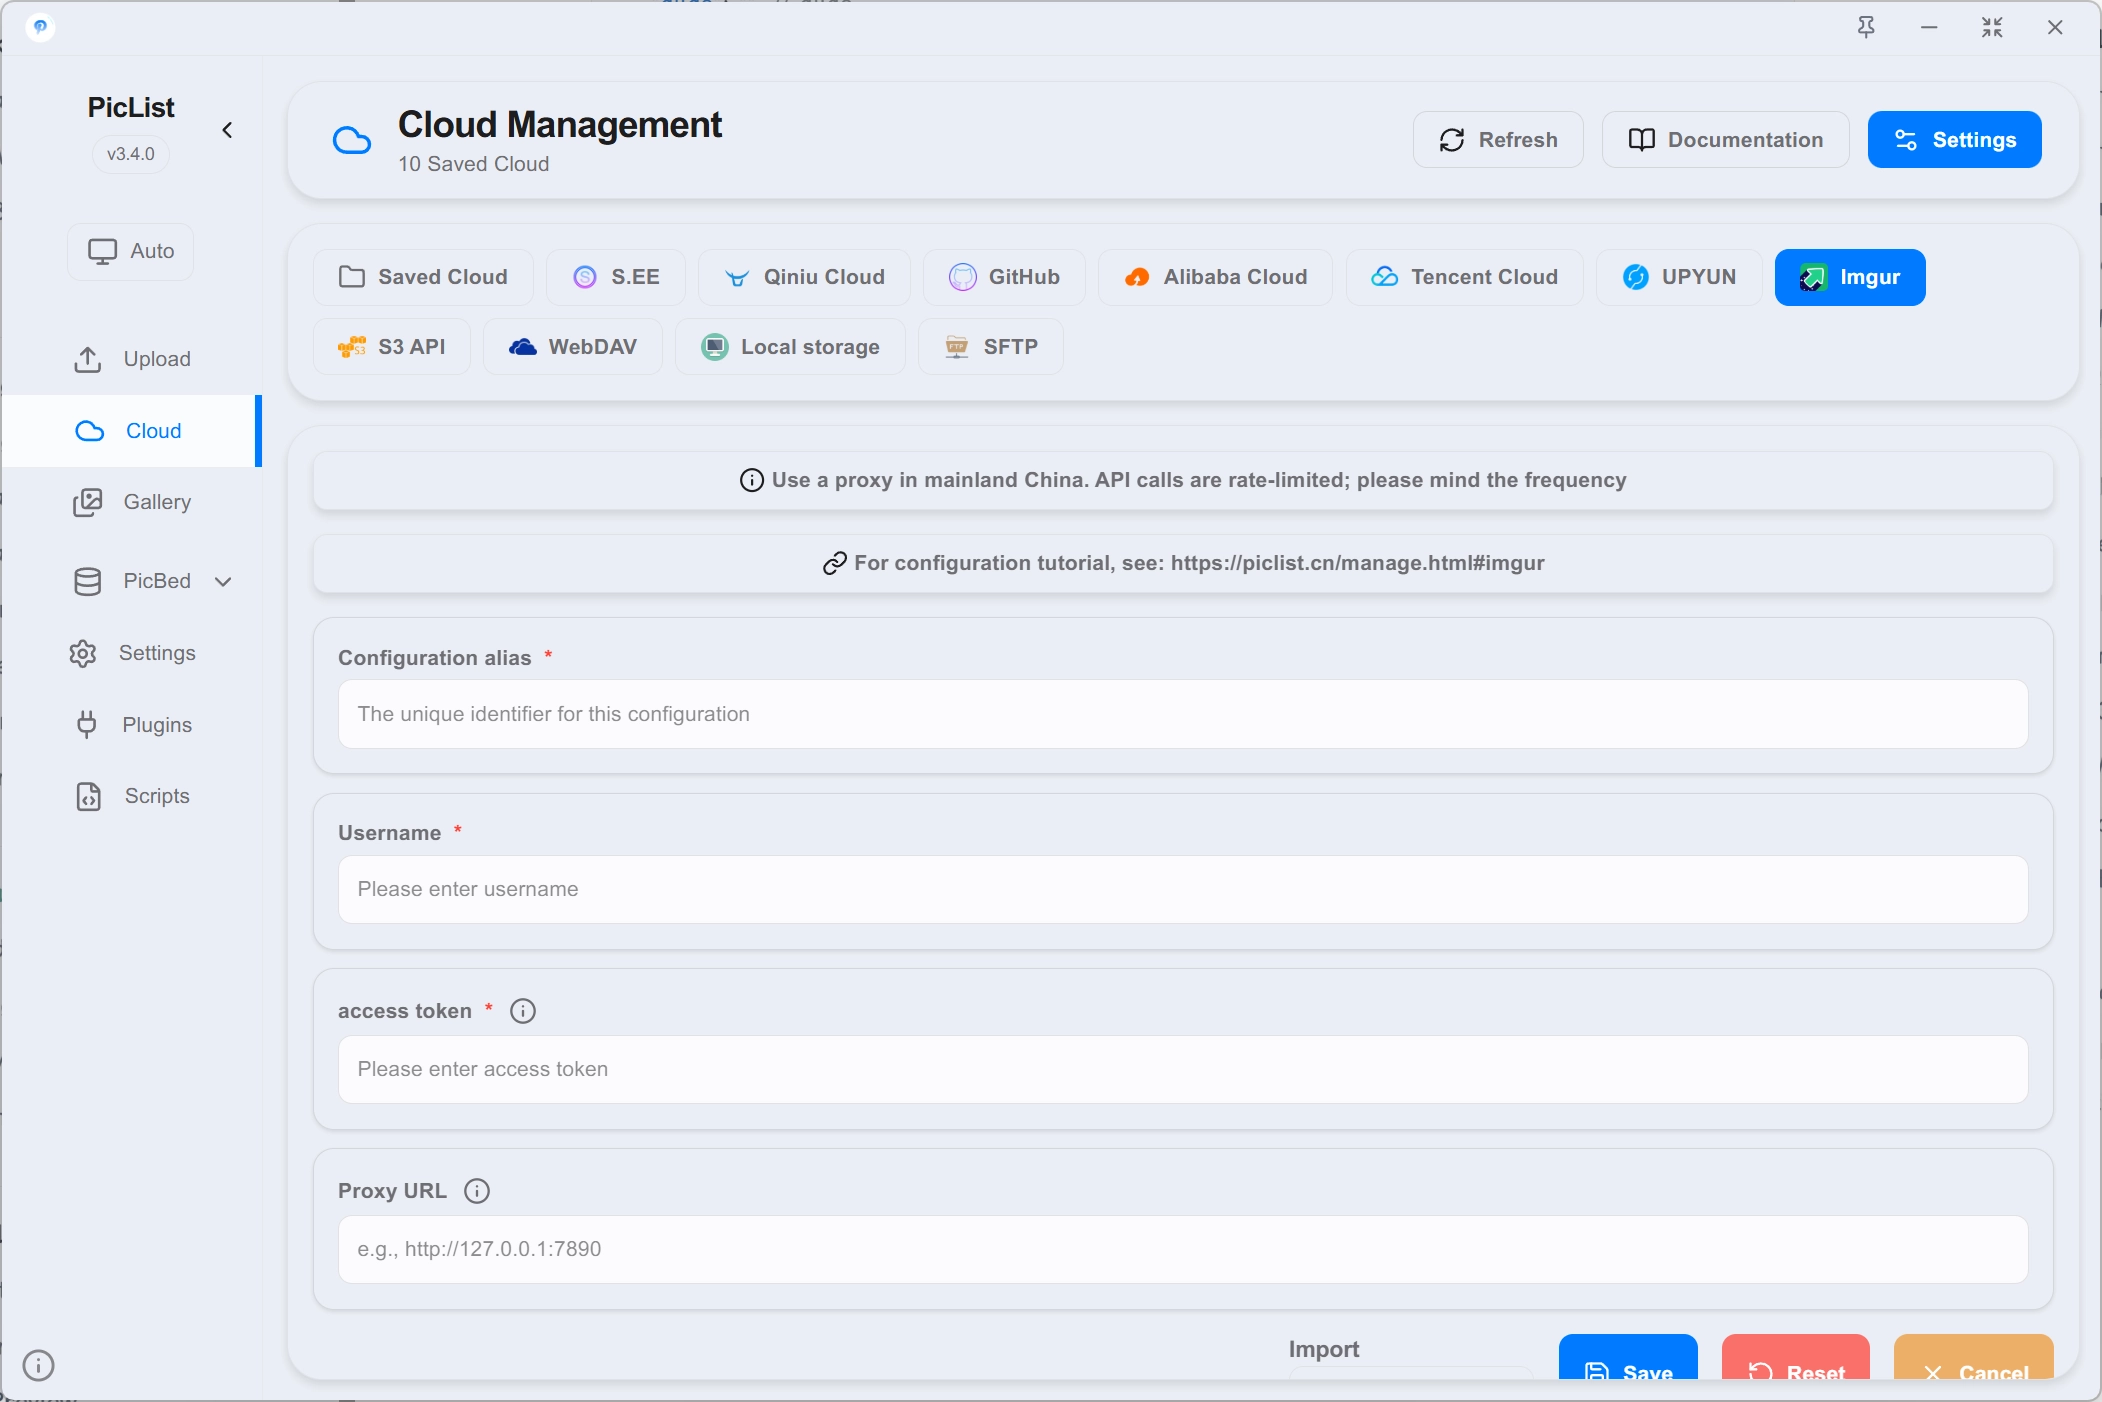
Task: Click the cloud icon beside Cloud Management title
Action: pos(352,140)
